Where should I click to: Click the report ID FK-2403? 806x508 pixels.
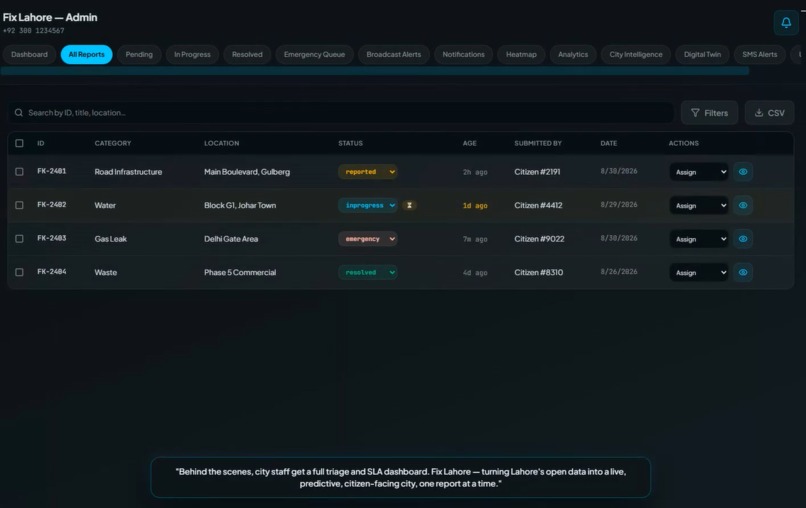click(x=51, y=238)
